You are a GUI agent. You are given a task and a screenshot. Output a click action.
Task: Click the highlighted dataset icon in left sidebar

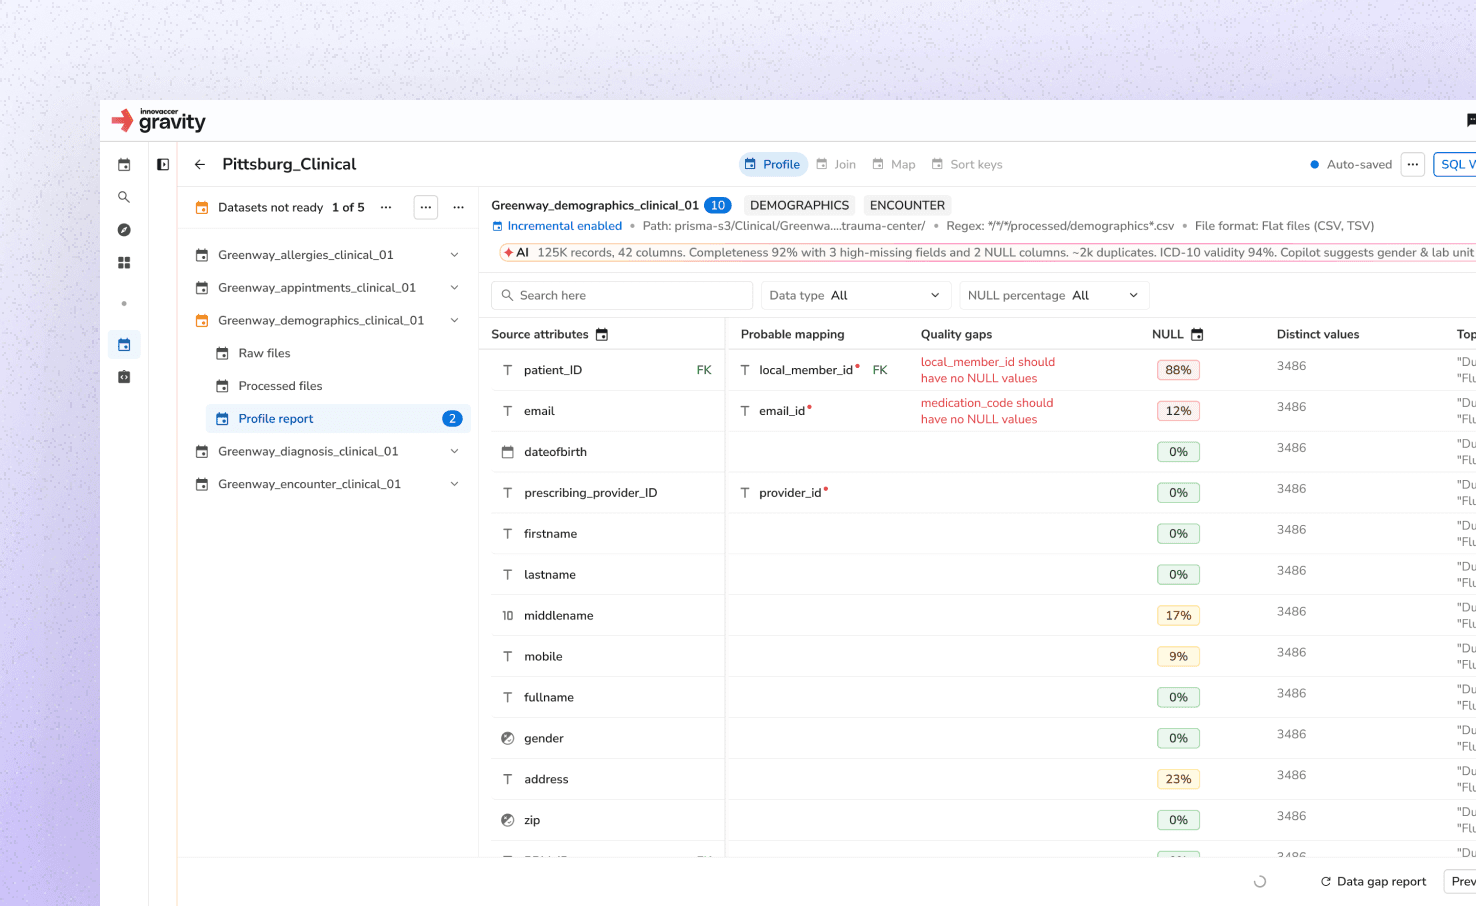(124, 345)
